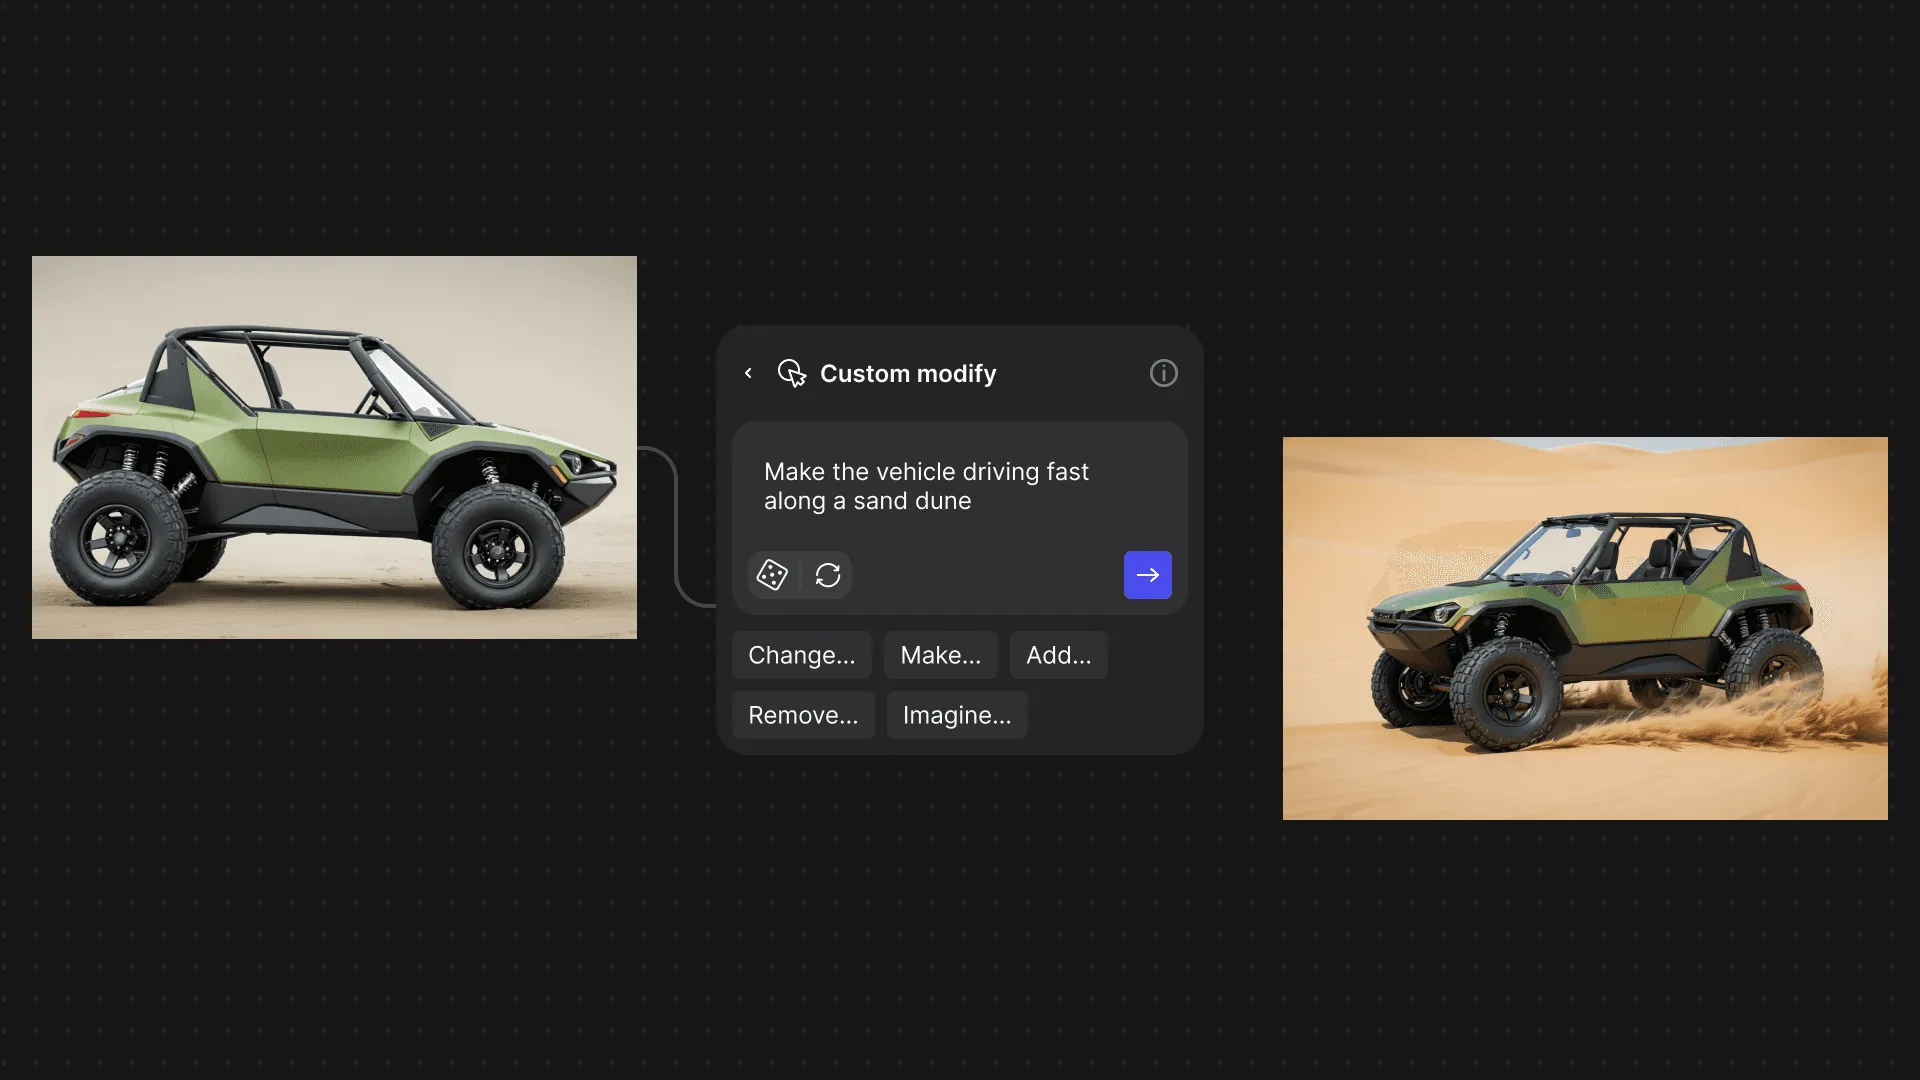The width and height of the screenshot is (1920, 1080).
Task: Roll the dice for a random prompt
Action: point(772,575)
